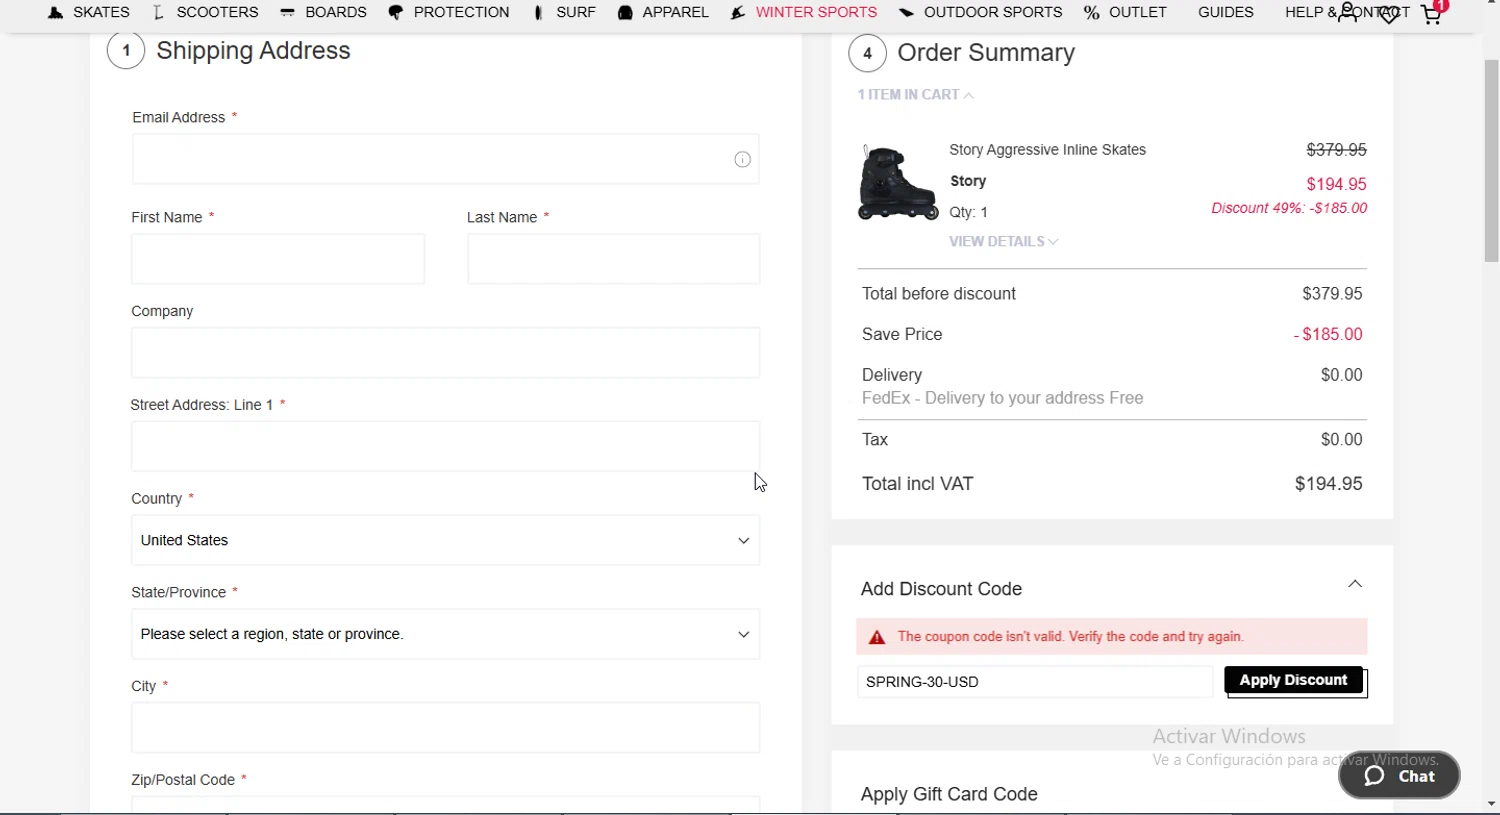Click the Street Address Line 1 field

click(445, 446)
